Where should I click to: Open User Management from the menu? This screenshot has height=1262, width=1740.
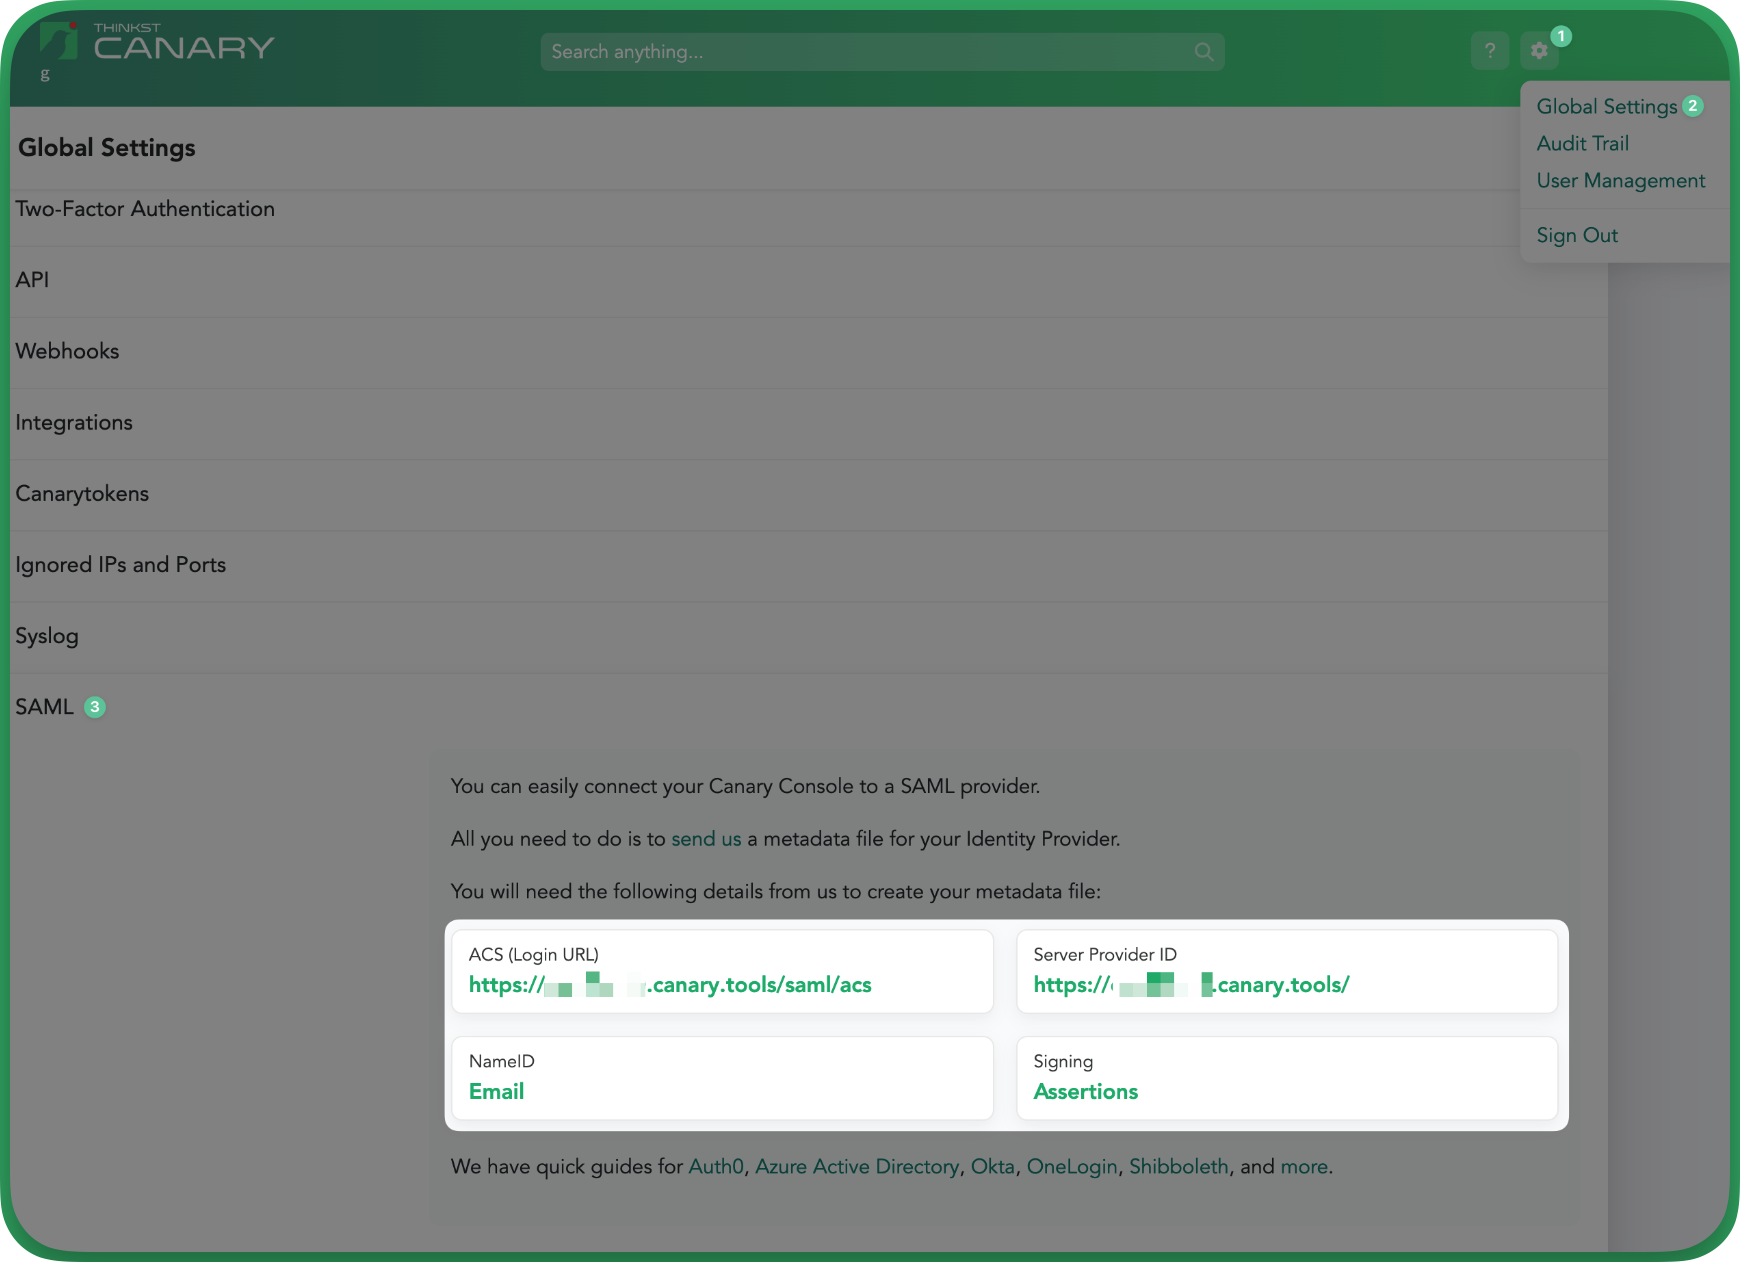coord(1621,181)
